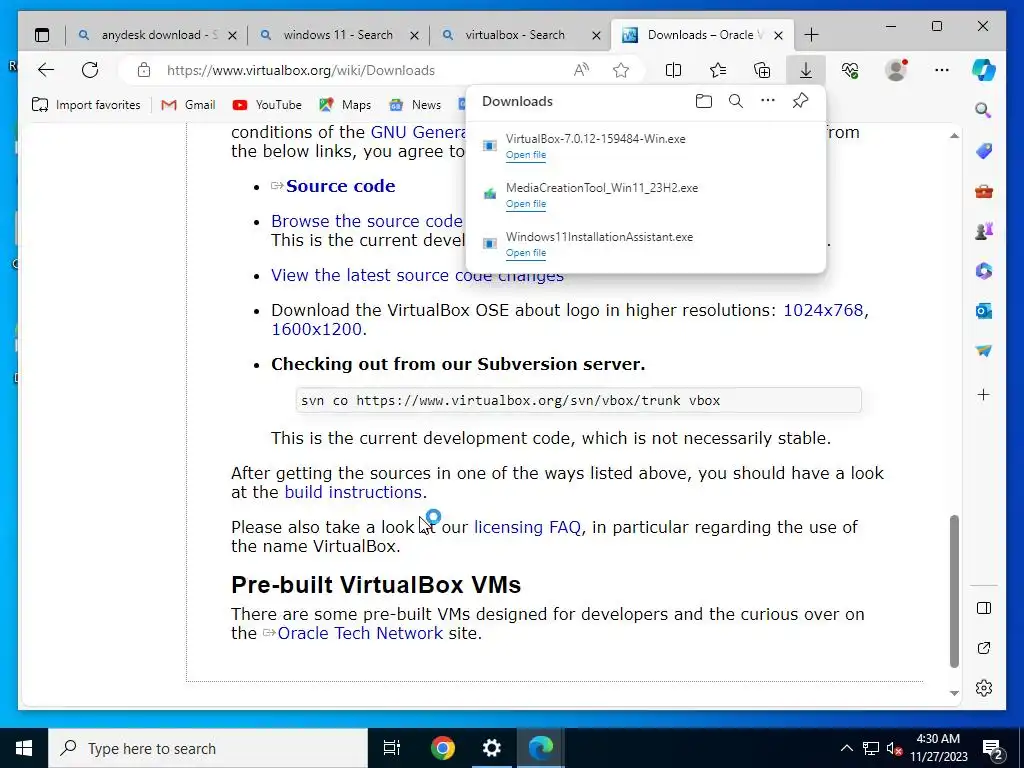Open the Collections icon
This screenshot has width=1024, height=768.
point(762,70)
